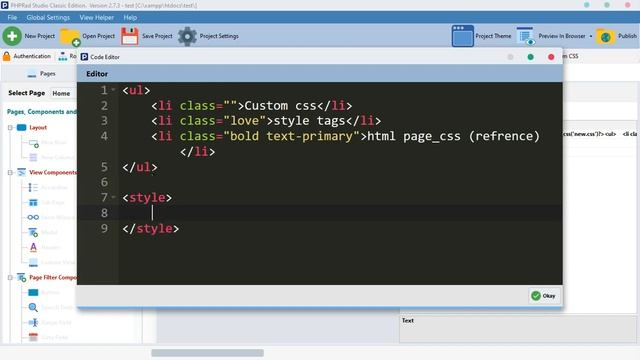Click "bold text-primary" class value on line 4

point(291,136)
